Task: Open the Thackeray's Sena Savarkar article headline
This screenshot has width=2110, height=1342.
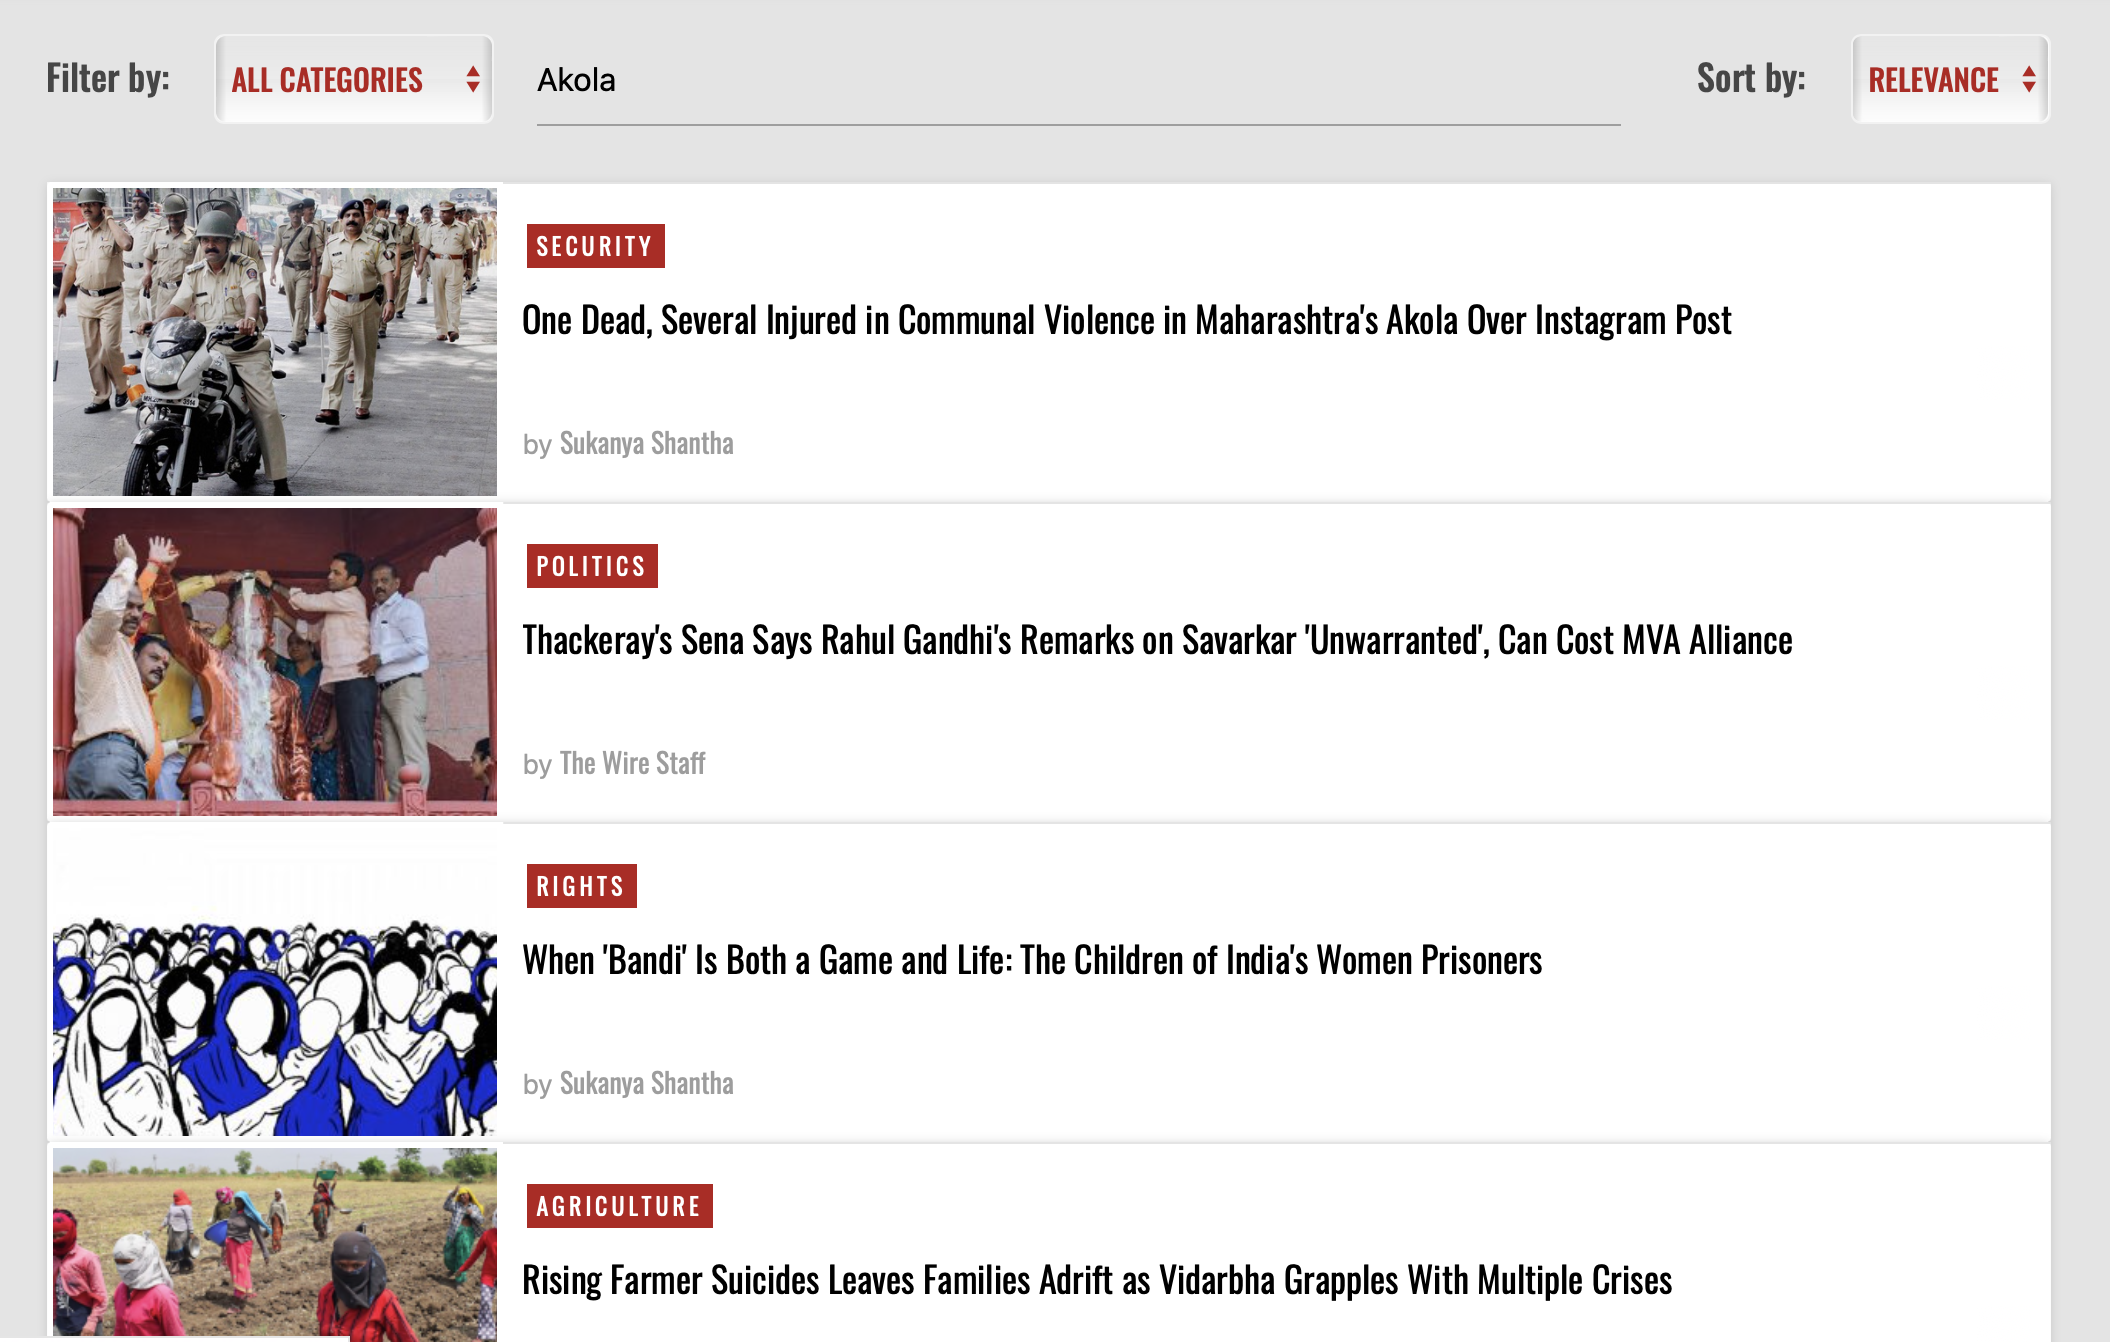Action: (x=1157, y=641)
